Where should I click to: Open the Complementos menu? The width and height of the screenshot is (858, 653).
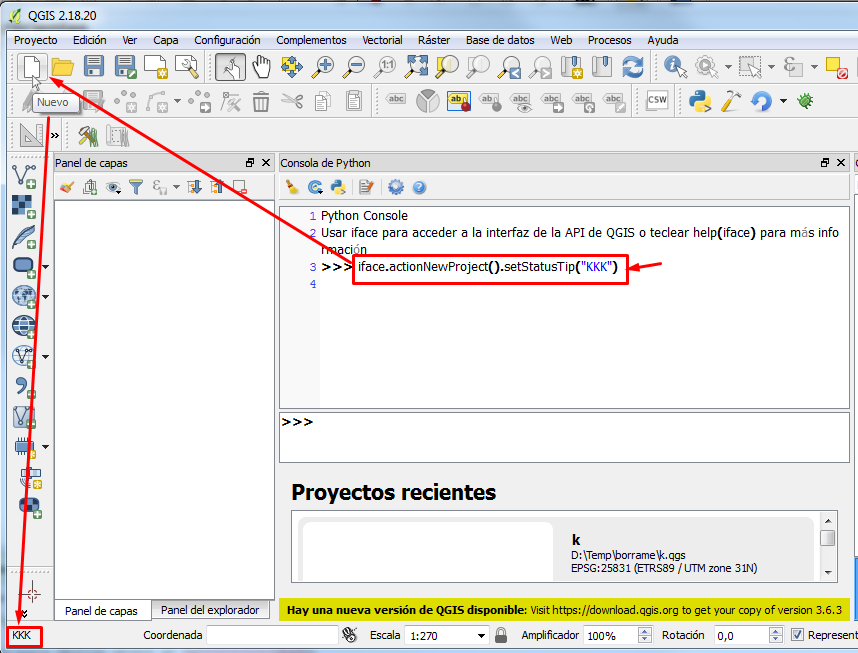[311, 40]
